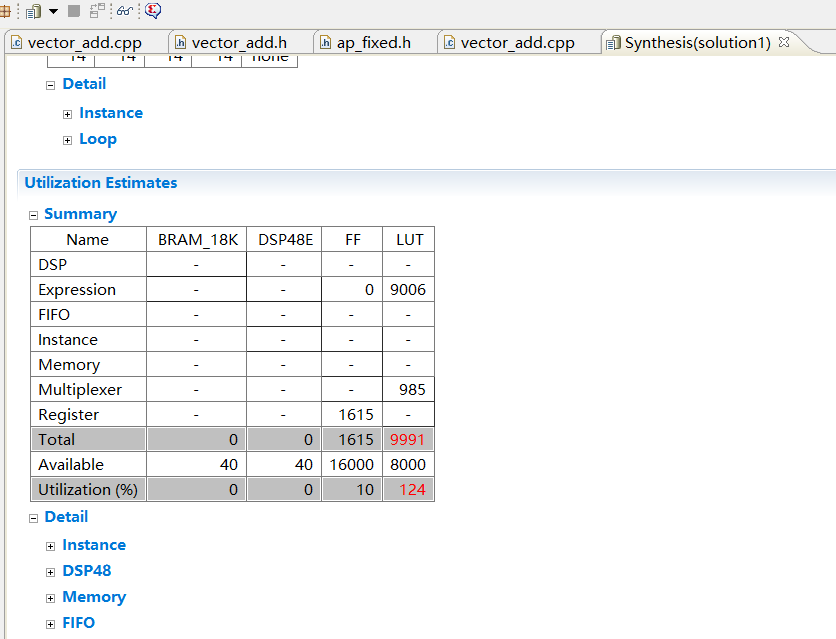Image resolution: width=836 pixels, height=639 pixels.
Task: Select the Synthesis(solution1) tab
Action: 697,43
